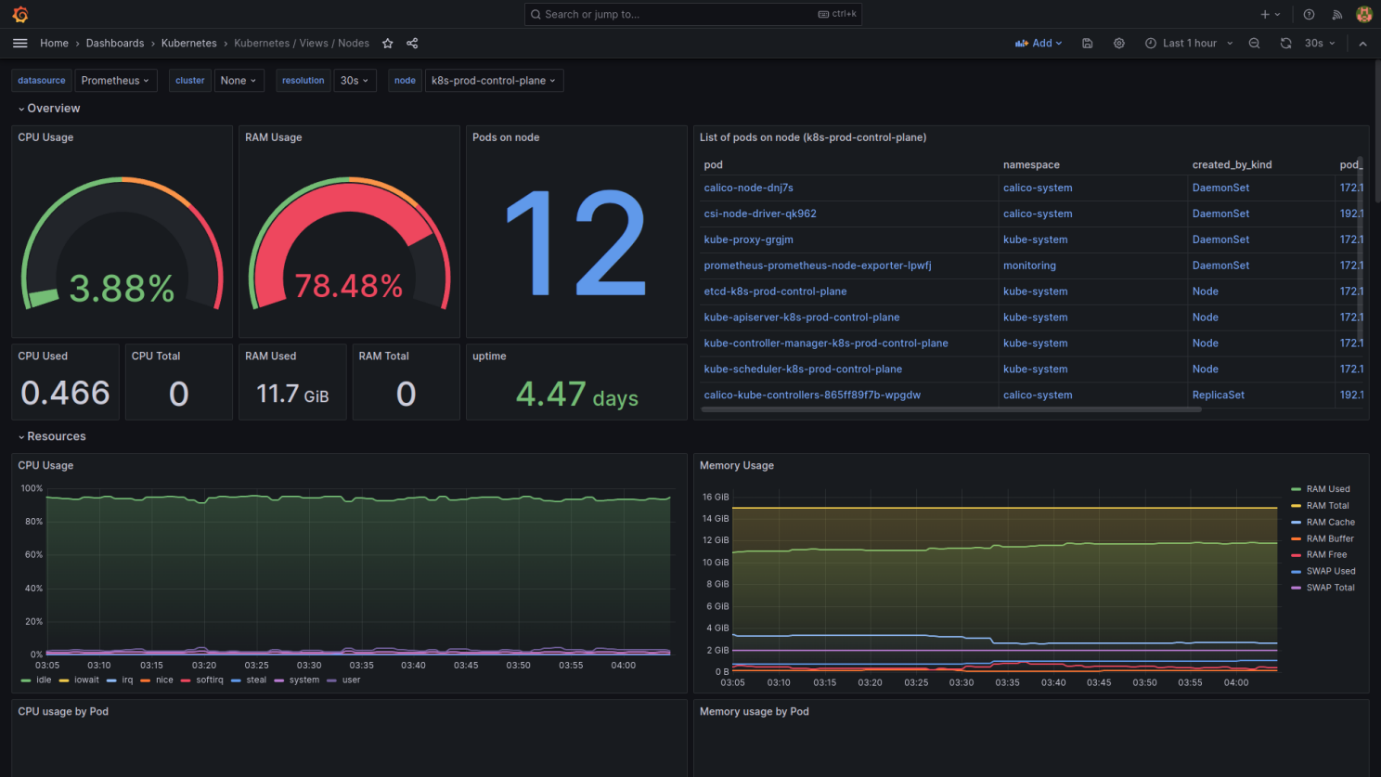Click the CPU usage by Pod title
The height and width of the screenshot is (777, 1381).
tap(63, 711)
